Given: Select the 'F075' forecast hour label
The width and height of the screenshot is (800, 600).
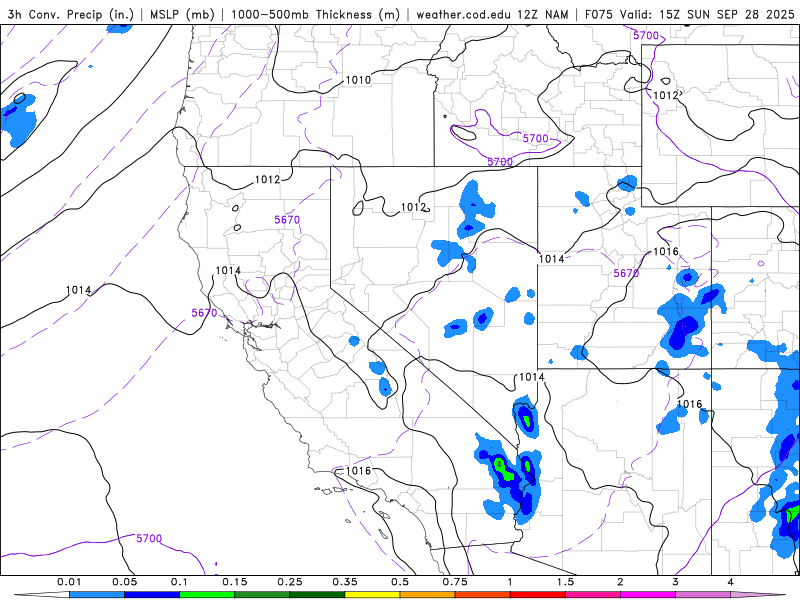Looking at the screenshot, I should point(598,14).
